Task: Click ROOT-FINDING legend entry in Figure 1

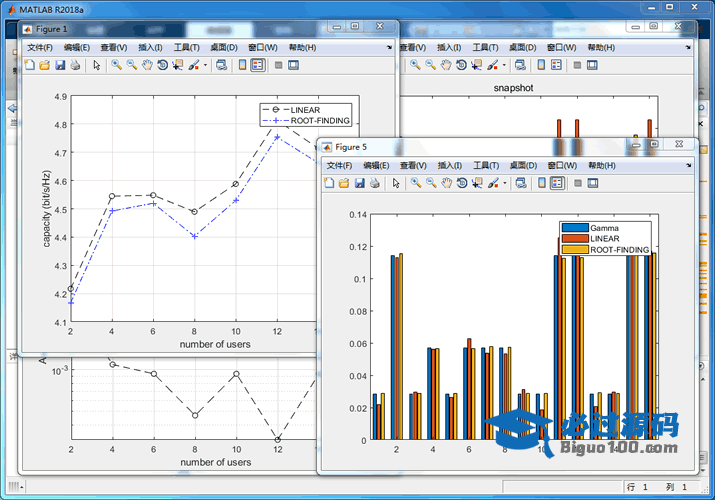Action: coord(319,121)
